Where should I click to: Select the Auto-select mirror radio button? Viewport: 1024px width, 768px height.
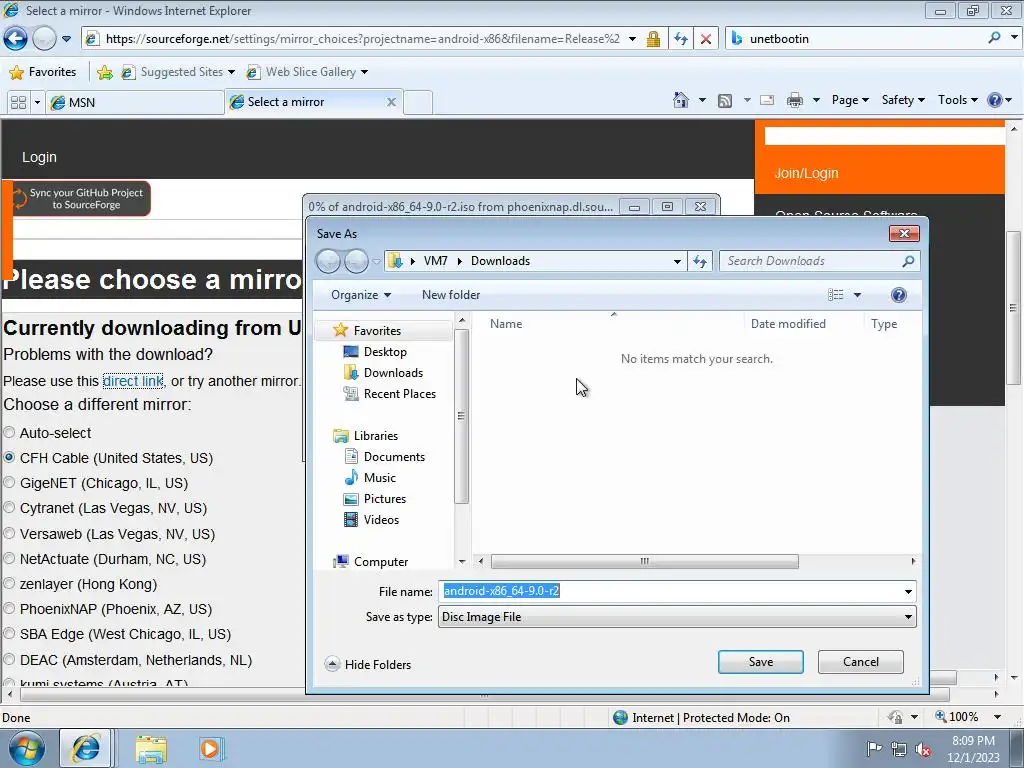(9, 432)
